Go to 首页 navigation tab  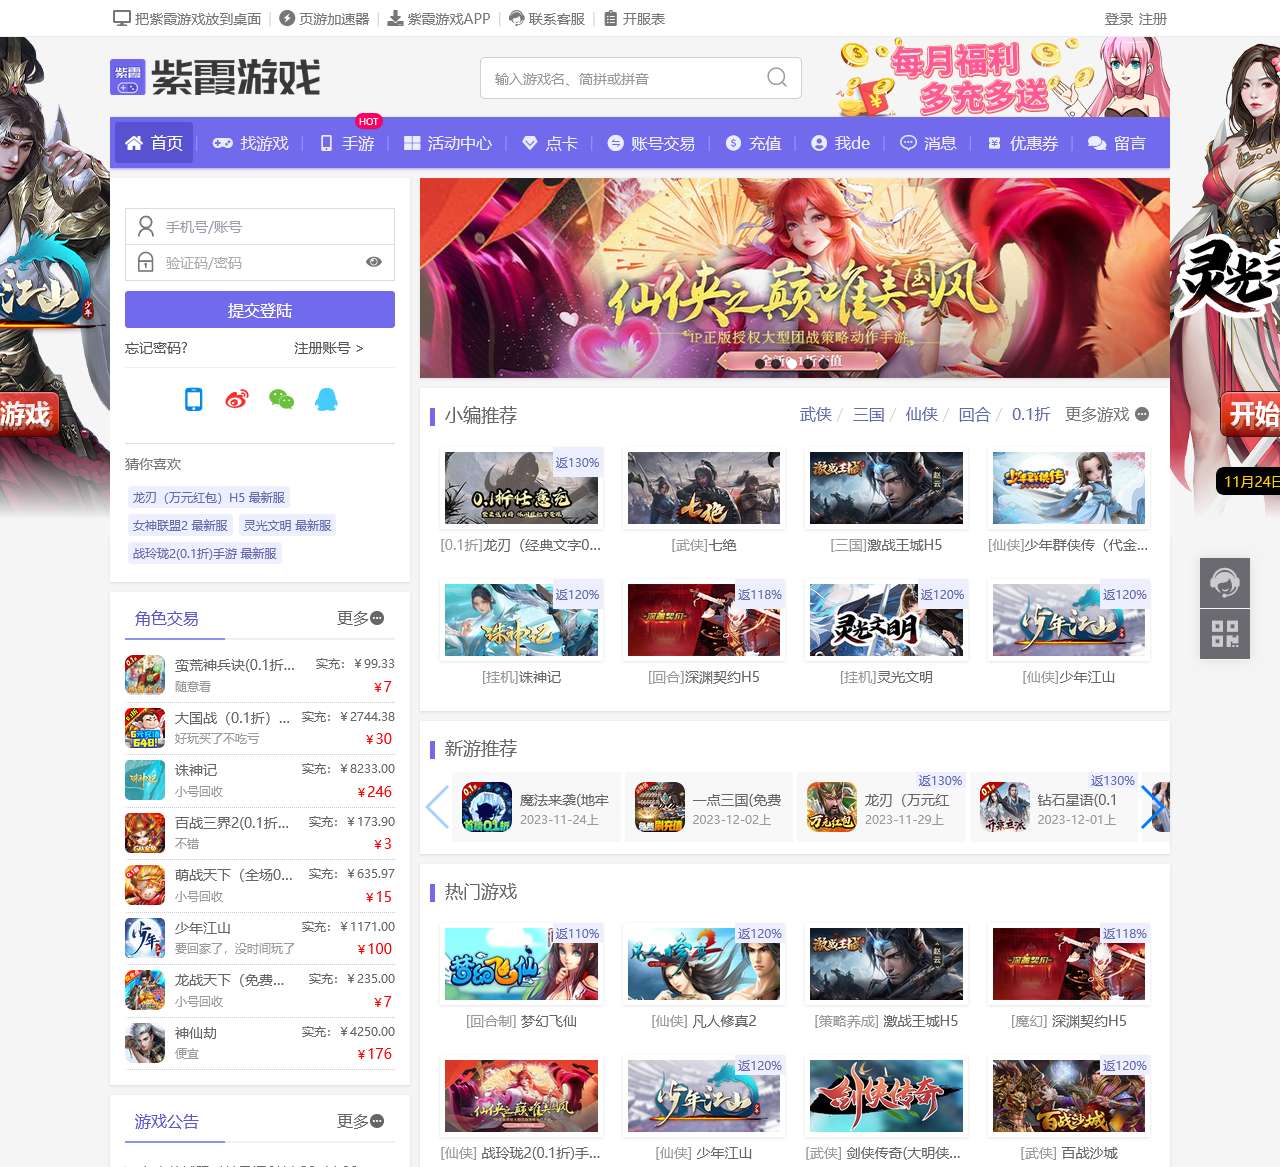pos(154,143)
